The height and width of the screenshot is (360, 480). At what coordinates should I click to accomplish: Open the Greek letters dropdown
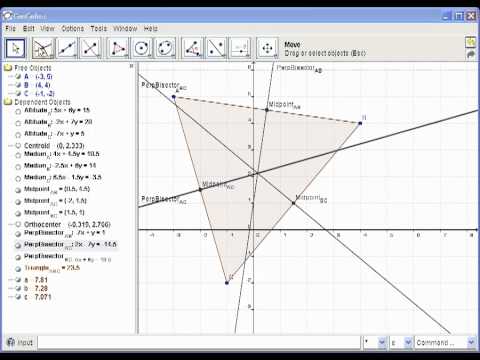click(x=408, y=342)
